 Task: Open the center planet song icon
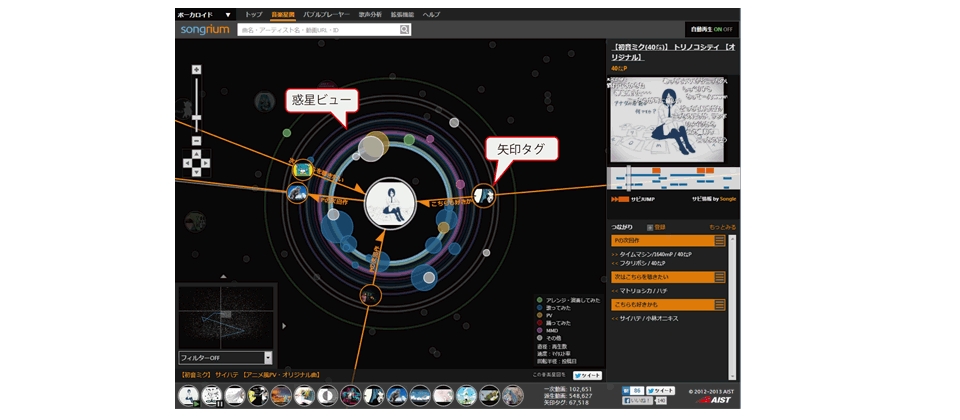click(389, 203)
